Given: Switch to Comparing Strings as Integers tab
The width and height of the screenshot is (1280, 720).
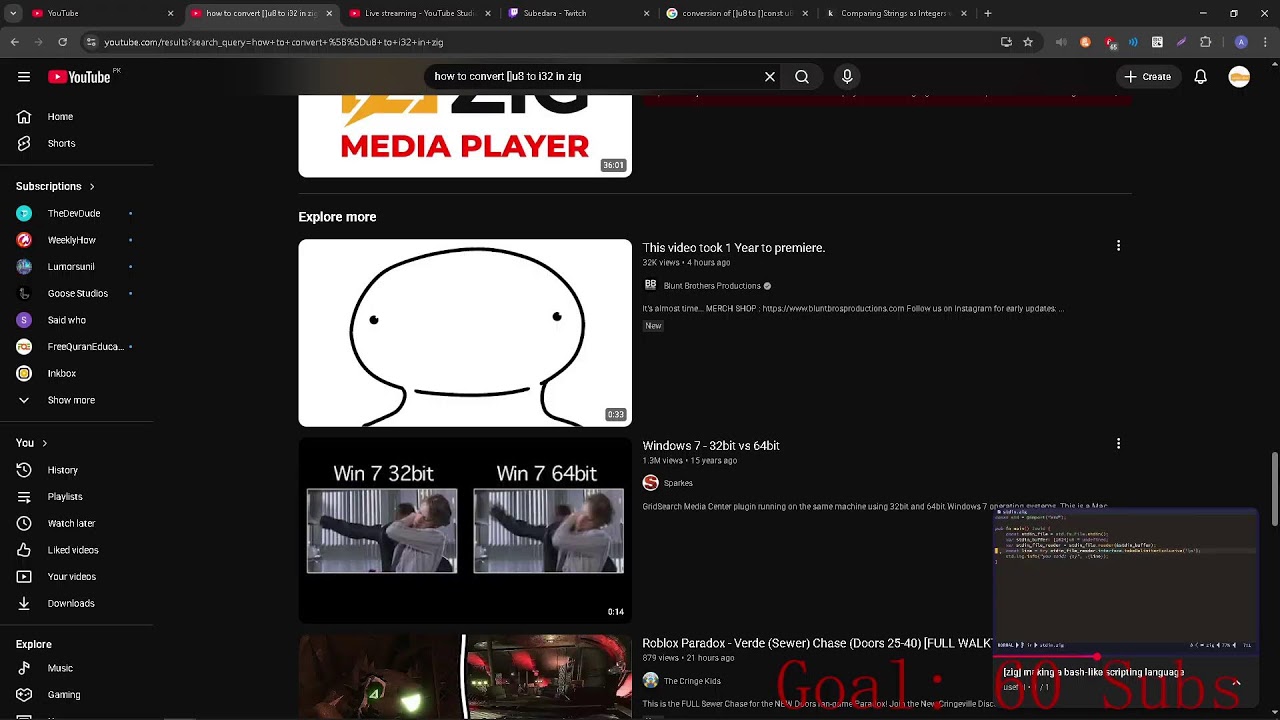Looking at the screenshot, I should (x=897, y=13).
